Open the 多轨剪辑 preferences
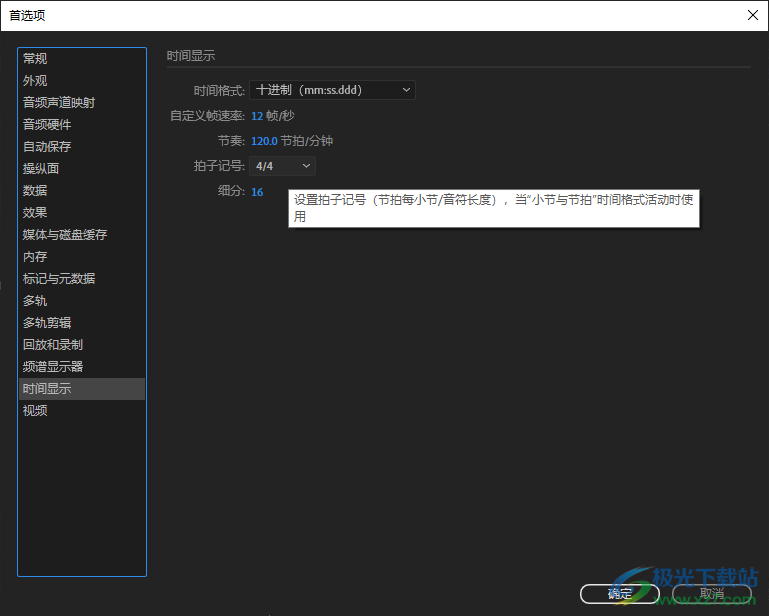Image resolution: width=769 pixels, height=616 pixels. (x=48, y=323)
